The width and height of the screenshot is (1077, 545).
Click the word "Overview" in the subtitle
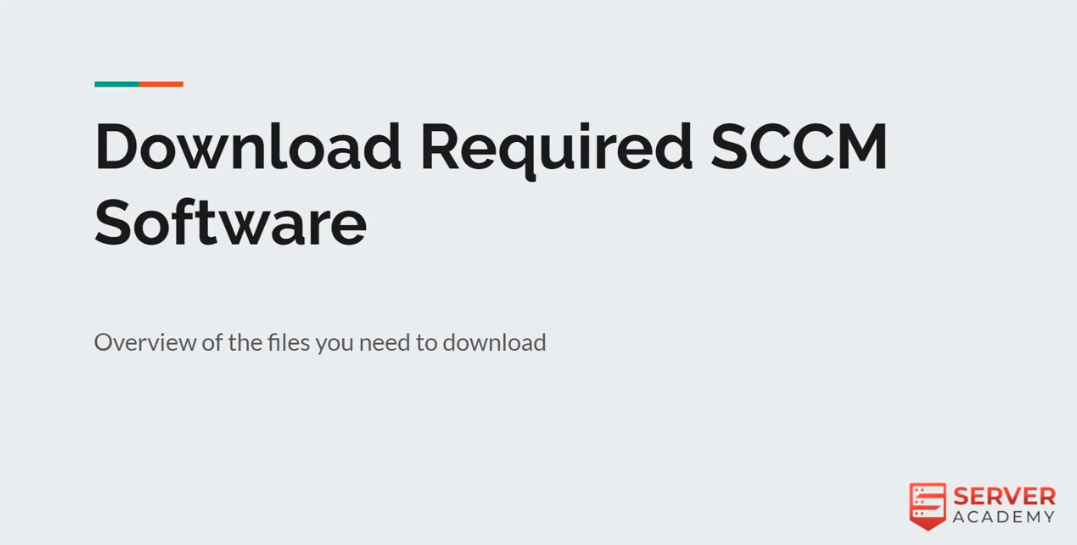[146, 342]
